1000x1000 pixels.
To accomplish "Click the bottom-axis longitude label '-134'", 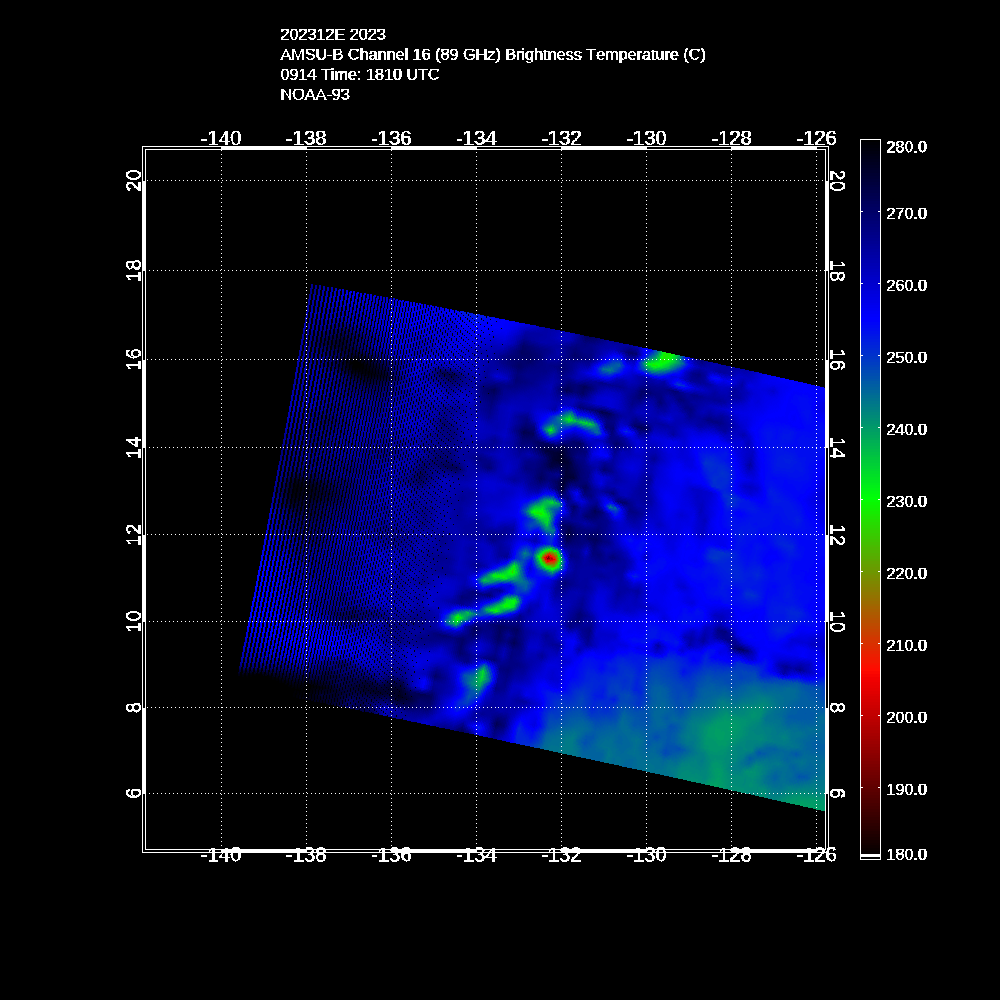I will (x=476, y=855).
